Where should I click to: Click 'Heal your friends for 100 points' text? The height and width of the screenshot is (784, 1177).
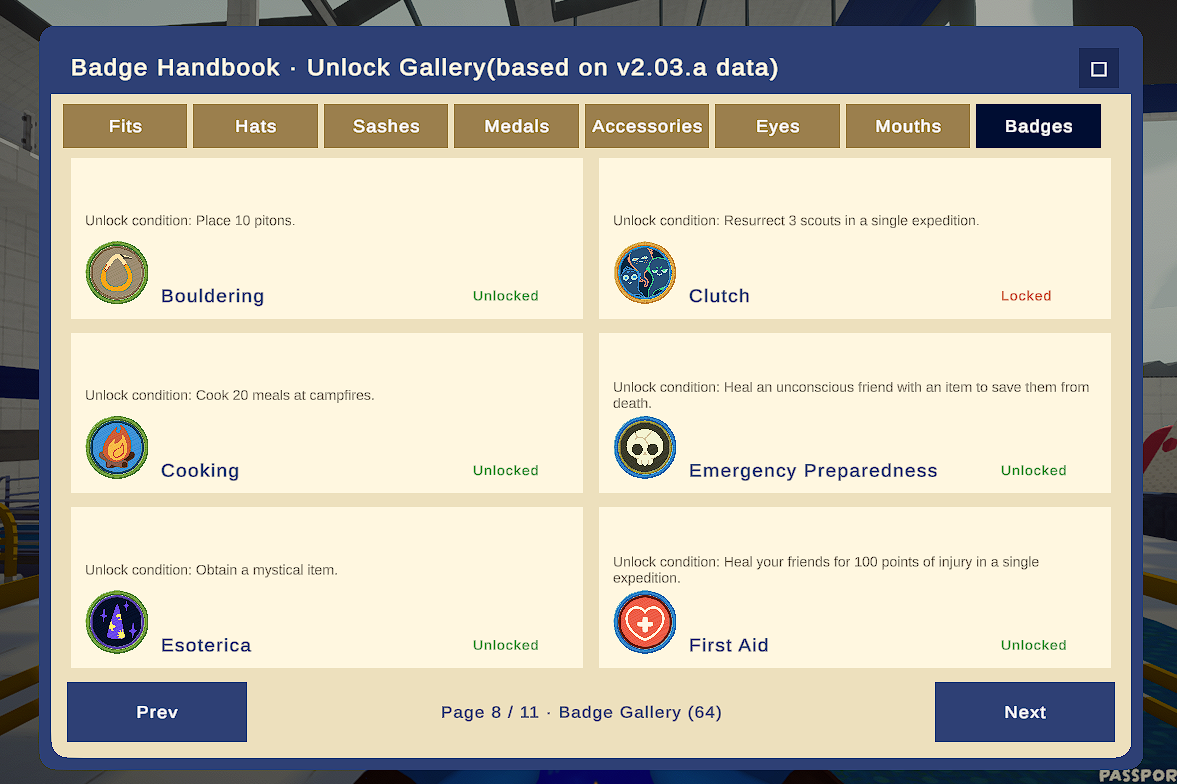[x=826, y=570]
